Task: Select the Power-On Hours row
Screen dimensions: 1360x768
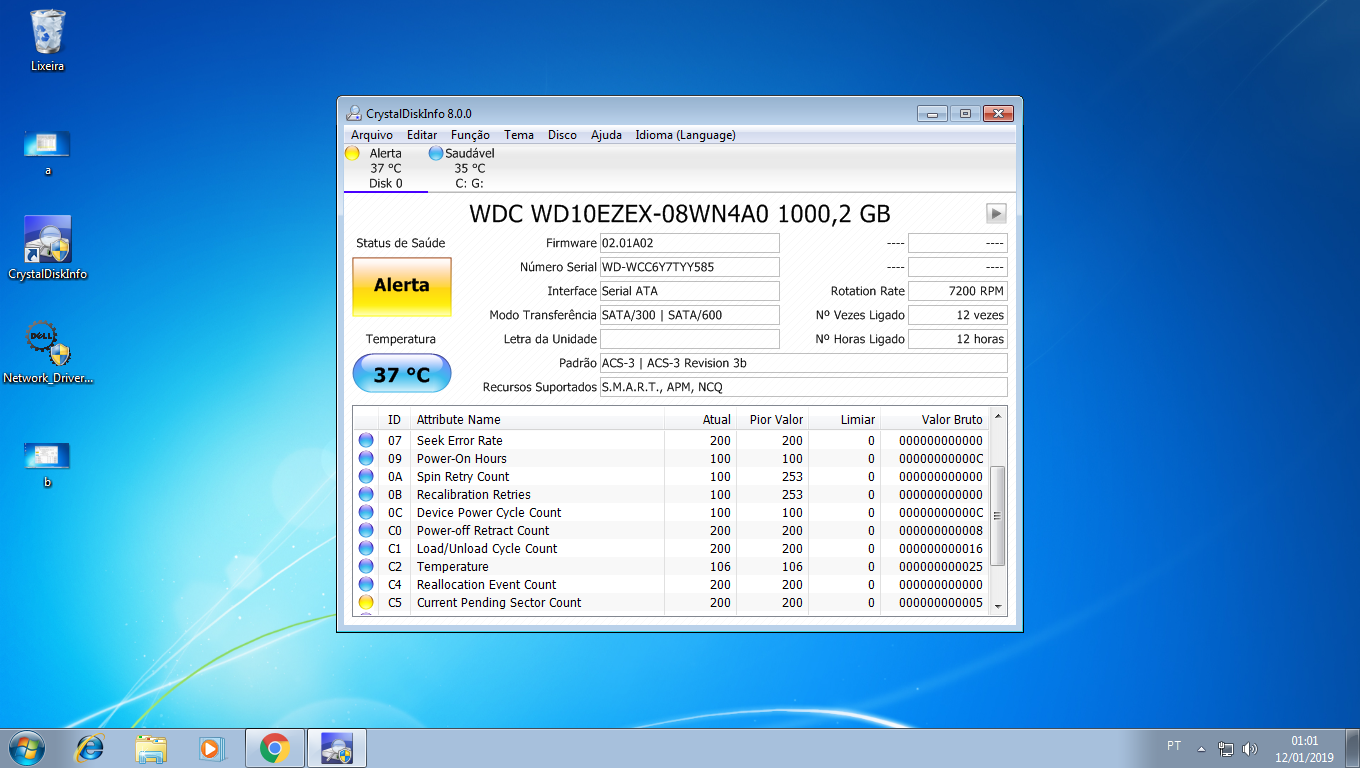Action: click(x=671, y=459)
